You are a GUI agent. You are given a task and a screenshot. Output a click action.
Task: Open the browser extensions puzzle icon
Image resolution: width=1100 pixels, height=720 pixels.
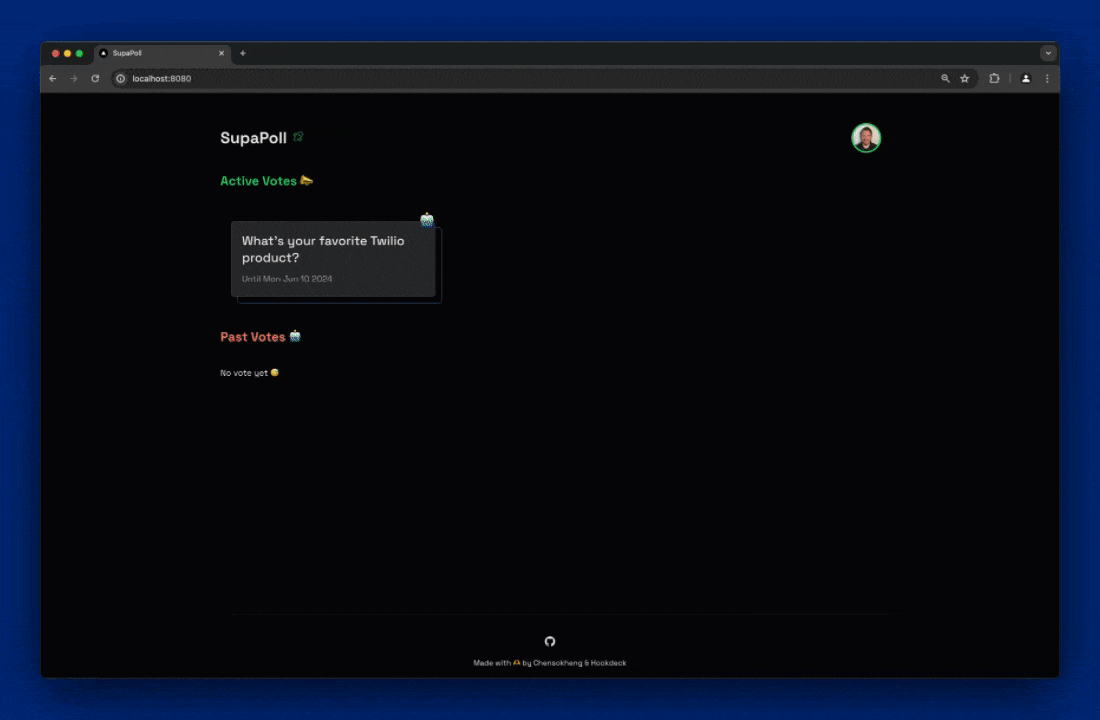click(x=994, y=79)
